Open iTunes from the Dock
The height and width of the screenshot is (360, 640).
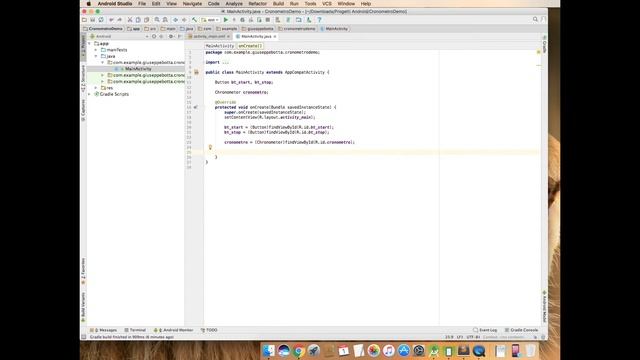coord(389,351)
